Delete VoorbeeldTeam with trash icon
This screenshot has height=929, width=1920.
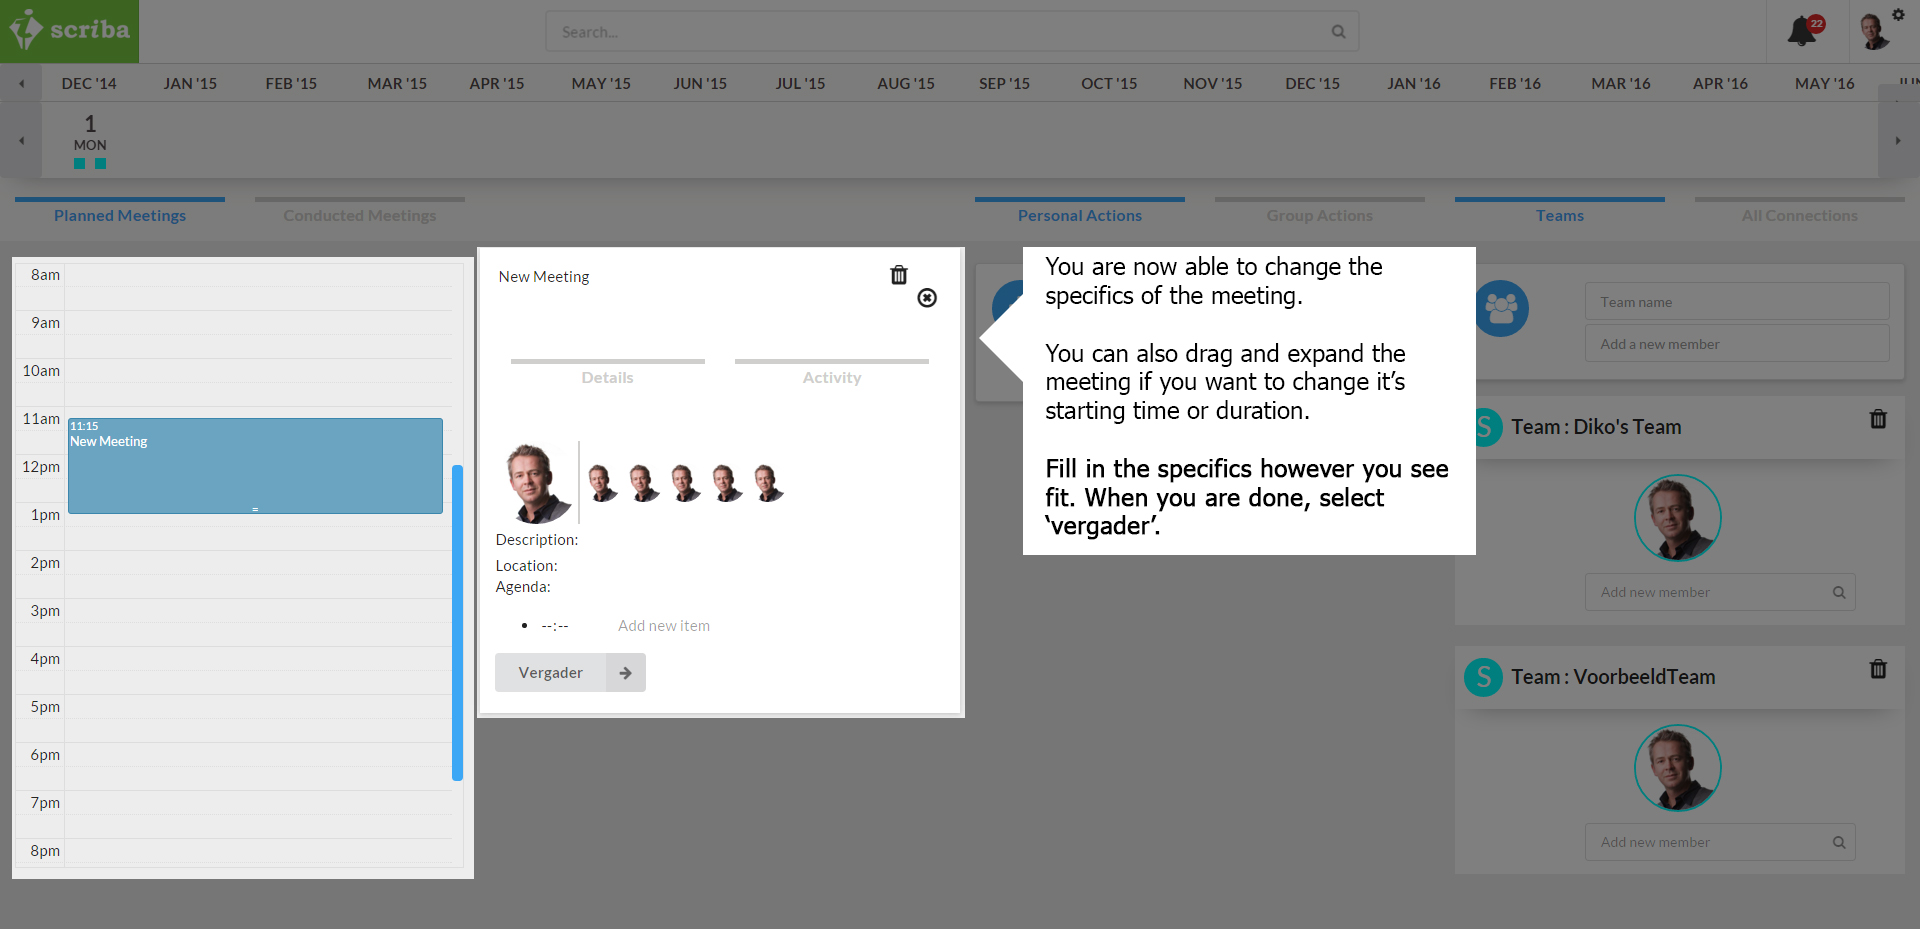[1877, 670]
